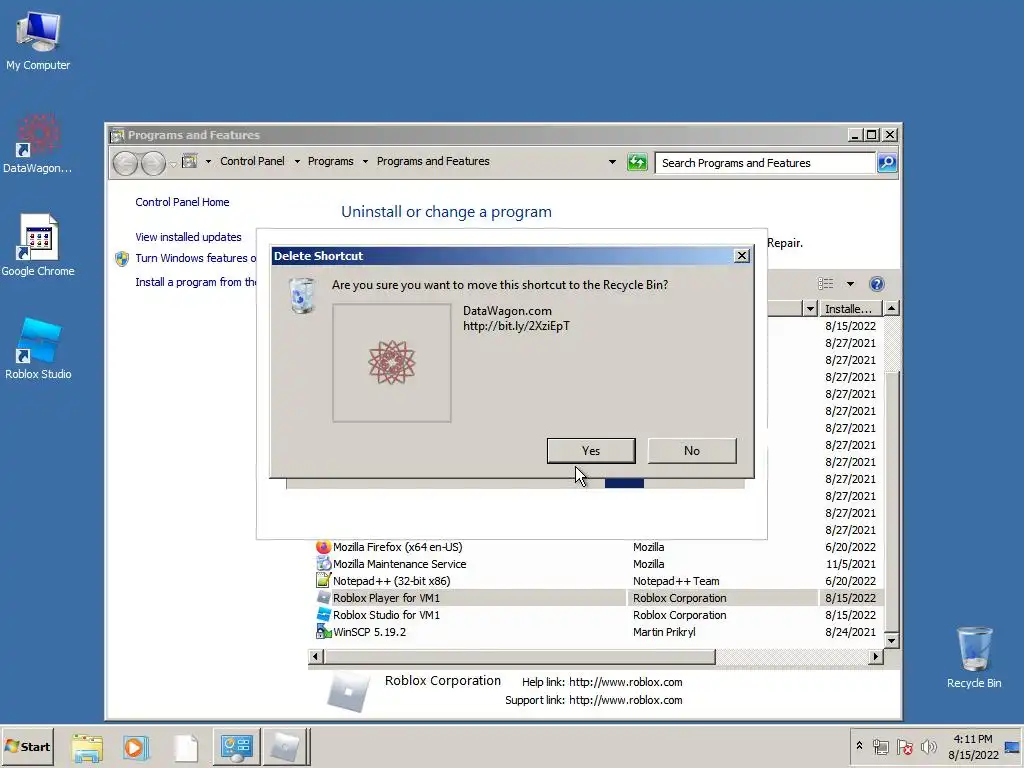Click the horizontal scrollbar thumb
The width and height of the screenshot is (1024, 768).
click(520, 656)
